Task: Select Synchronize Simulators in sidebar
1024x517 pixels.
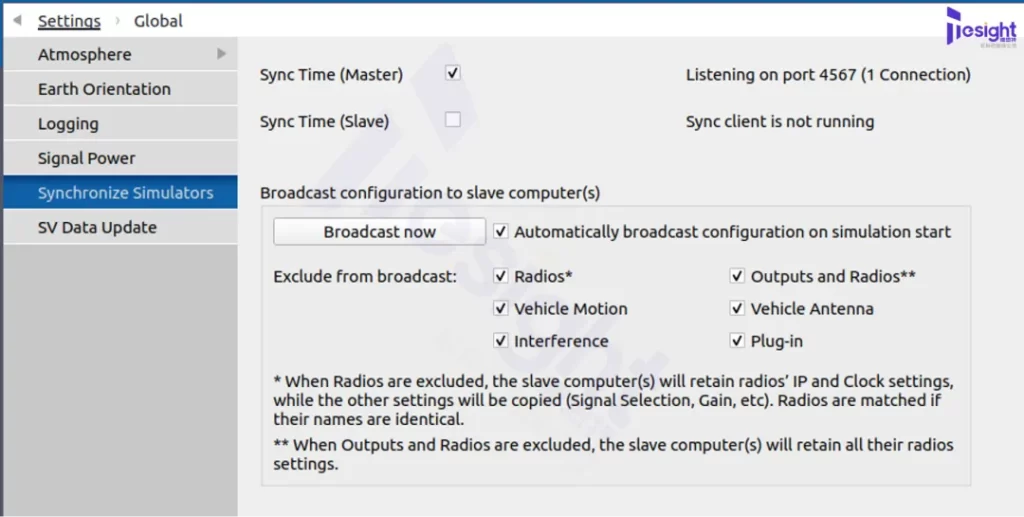Action: coord(125,193)
